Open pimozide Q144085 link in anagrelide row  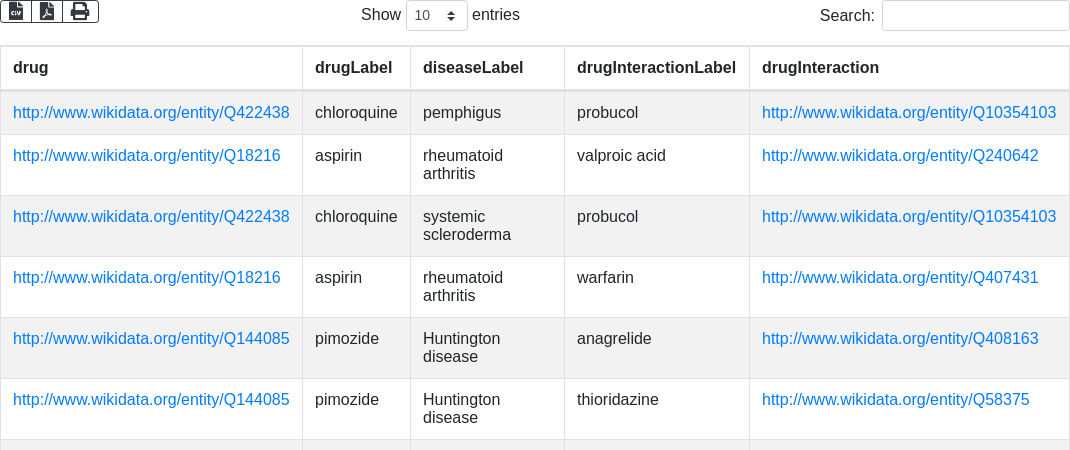pyautogui.click(x=151, y=339)
